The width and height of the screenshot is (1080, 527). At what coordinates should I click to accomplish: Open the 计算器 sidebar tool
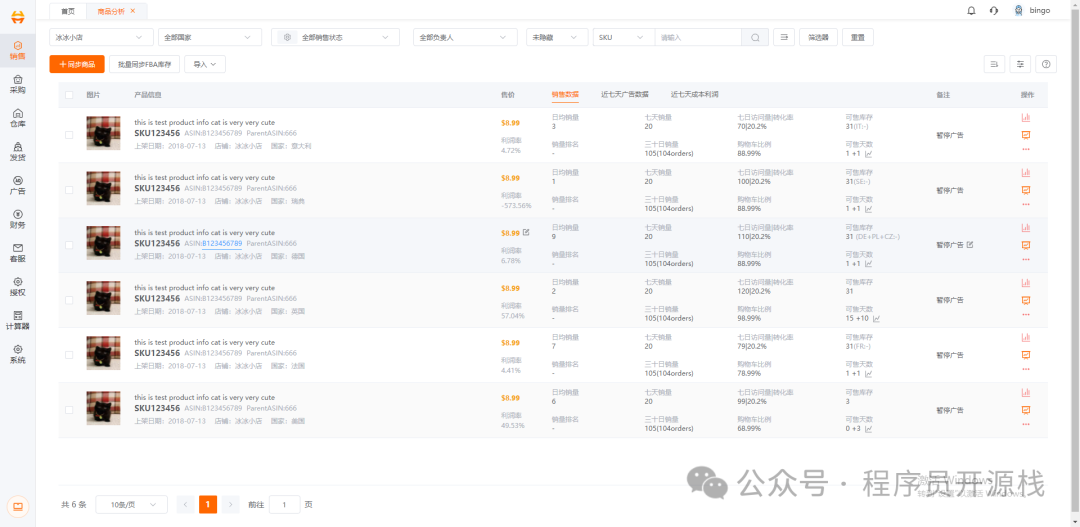coord(18,320)
